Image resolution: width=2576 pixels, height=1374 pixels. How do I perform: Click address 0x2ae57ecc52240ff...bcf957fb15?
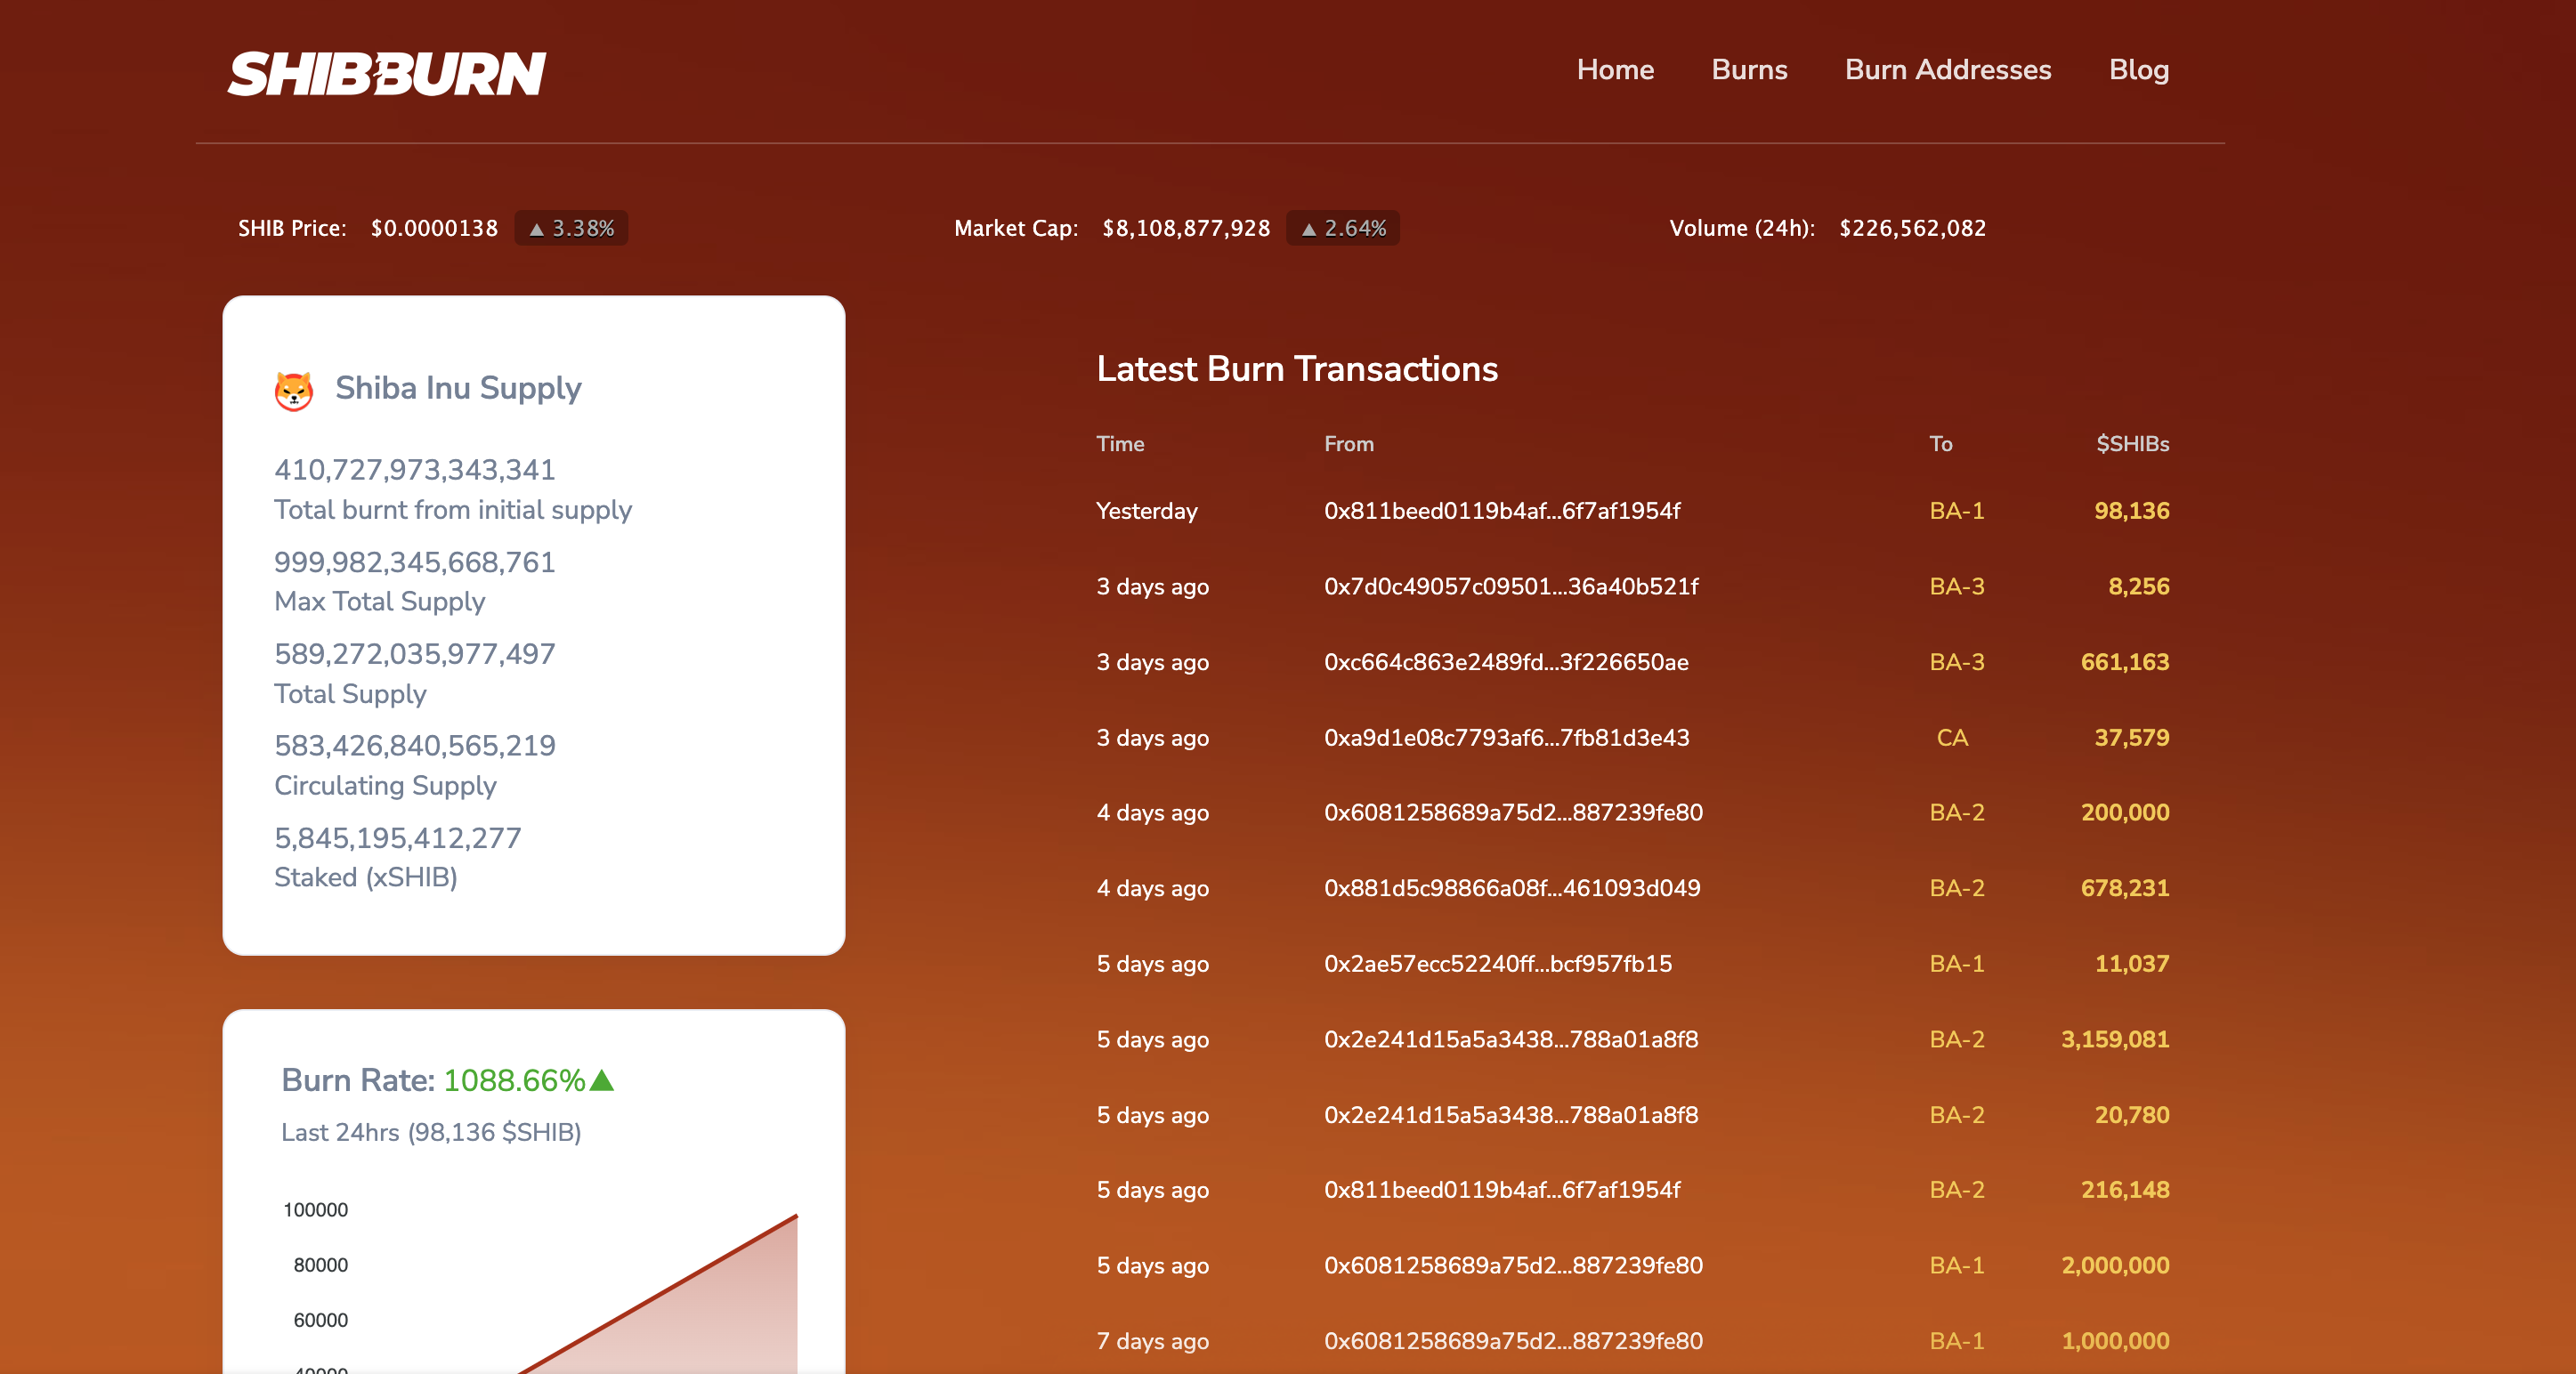[1497, 964]
